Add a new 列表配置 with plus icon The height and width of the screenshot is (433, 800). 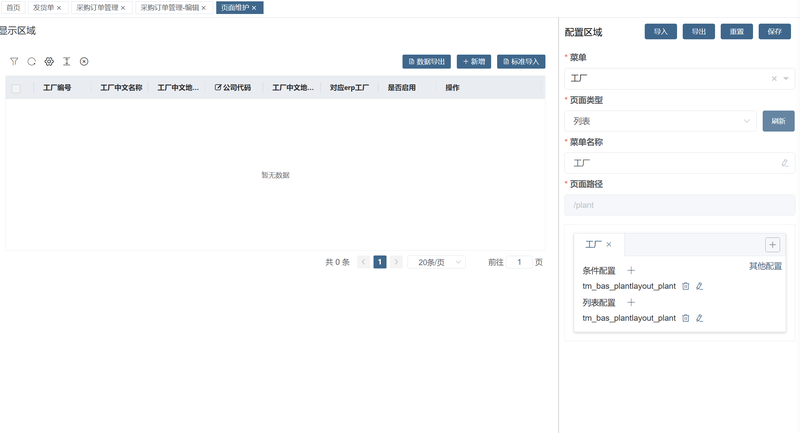[x=631, y=302]
